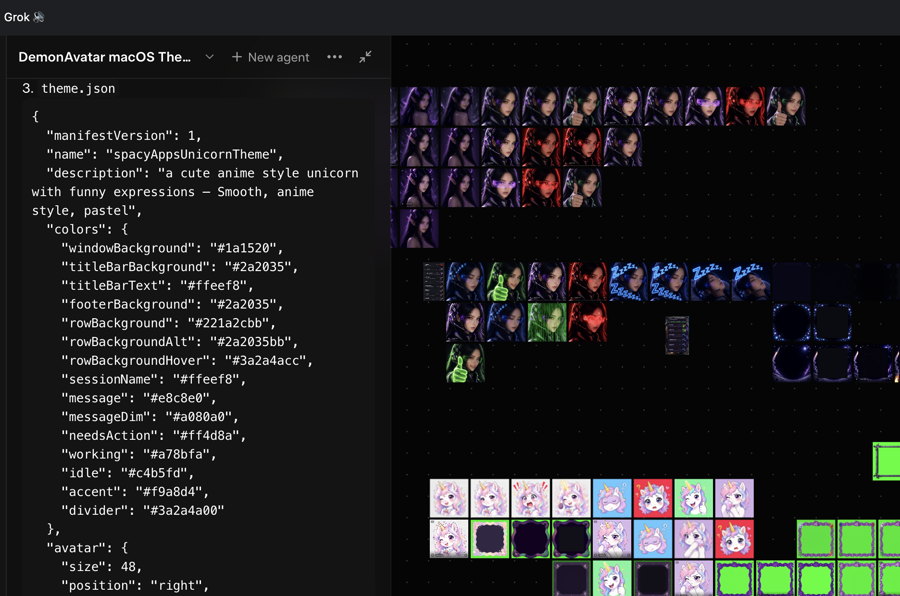Image resolution: width=900 pixels, height=596 pixels.
Task: Select the lone elf portrait on the fourth row
Action: (419, 229)
